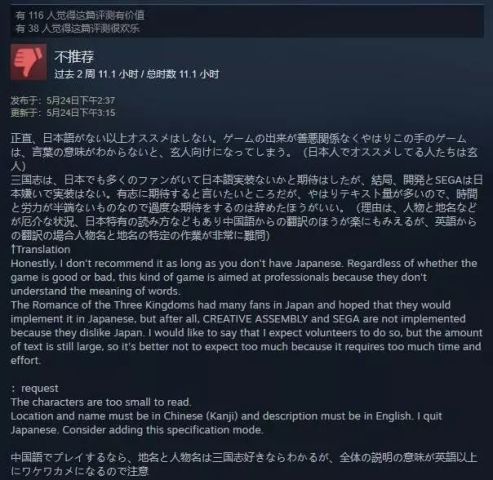The width and height of the screenshot is (493, 480).
Task: Click the words CREATIVE ASSEMBLY in the review
Action: tap(255, 319)
